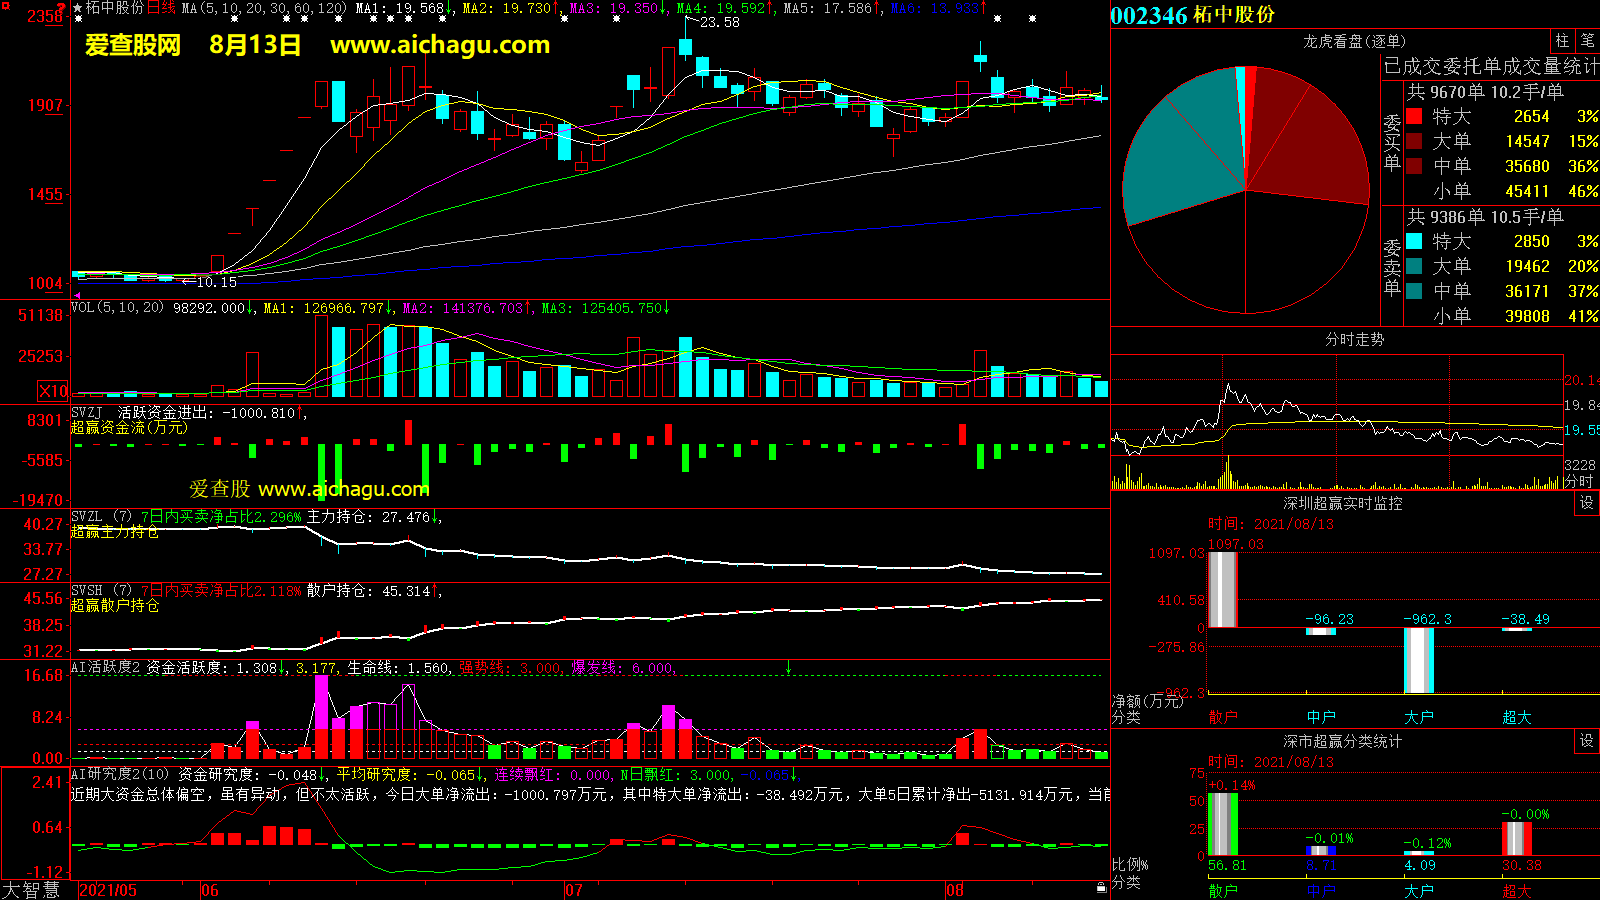Click the 笔 tick-view button

pyautogui.click(x=1587, y=40)
